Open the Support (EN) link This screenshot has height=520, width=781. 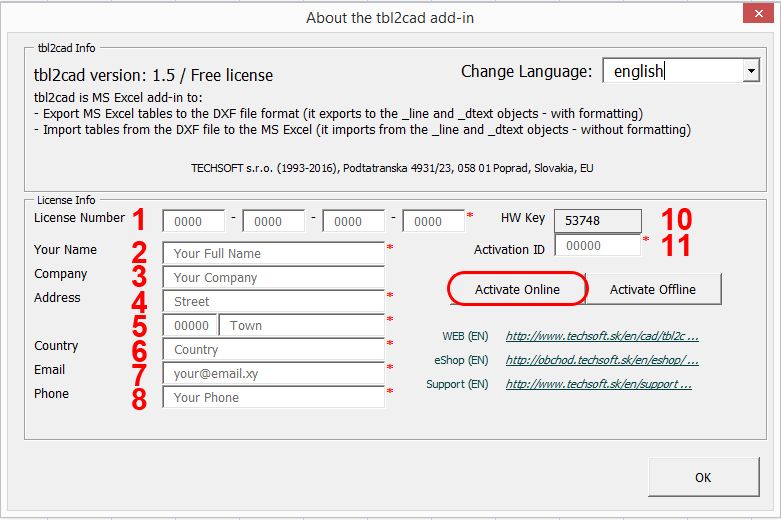point(598,384)
